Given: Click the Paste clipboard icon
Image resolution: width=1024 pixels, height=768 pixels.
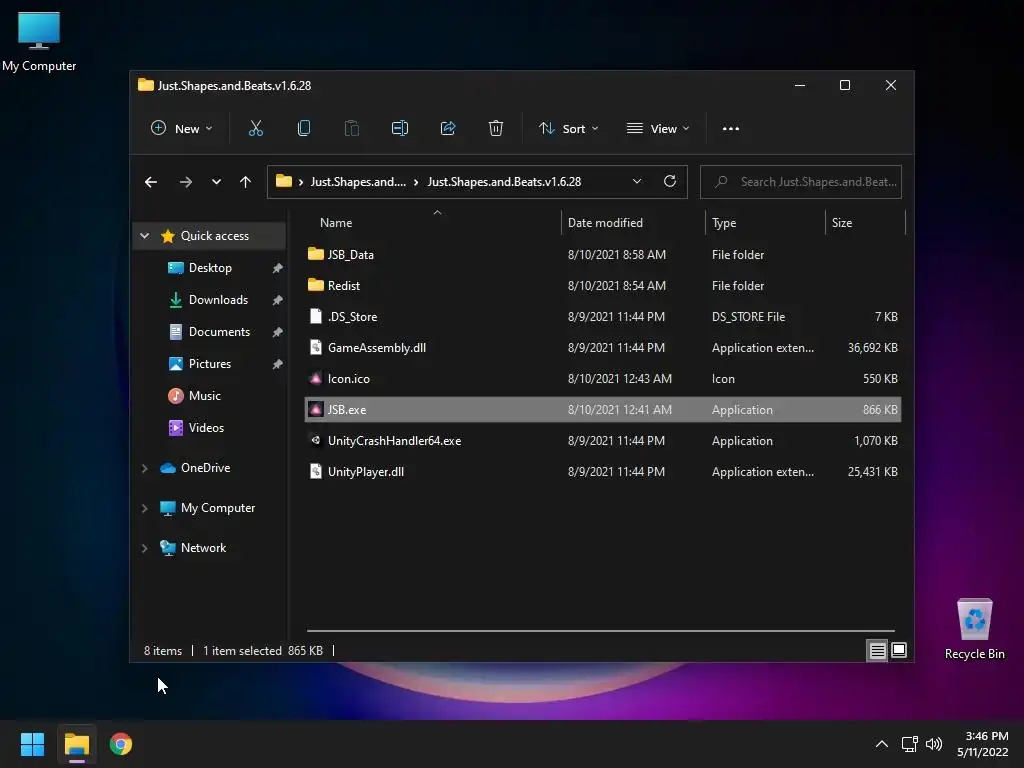Looking at the screenshot, I should pos(351,129).
